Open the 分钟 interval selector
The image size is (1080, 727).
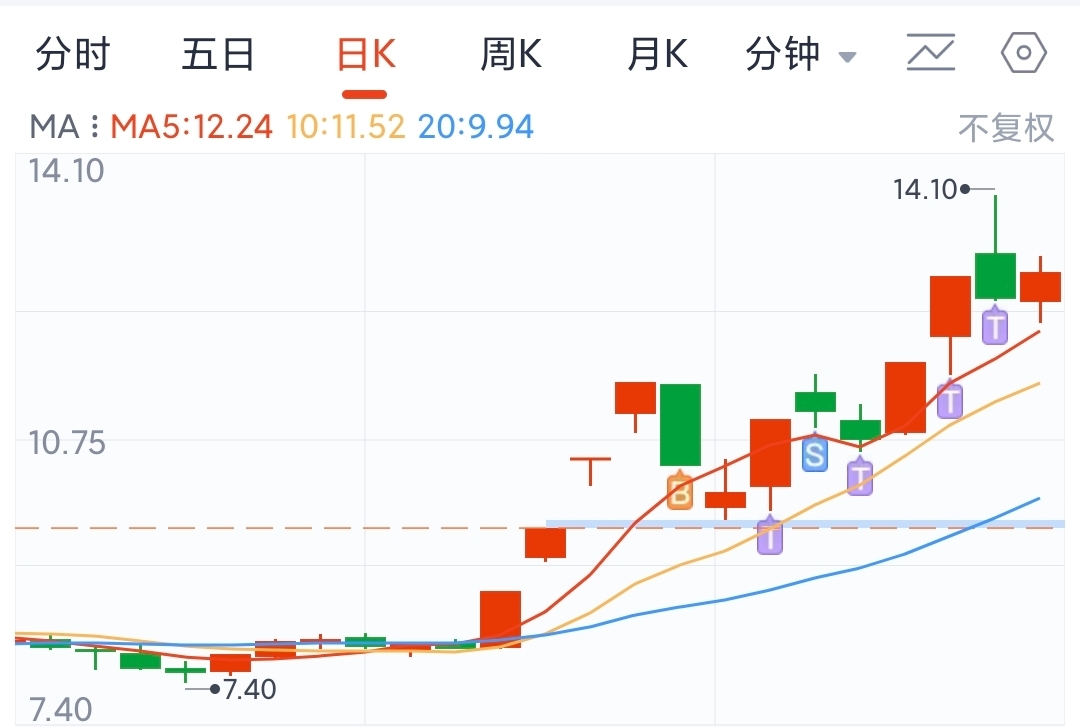[x=800, y=54]
